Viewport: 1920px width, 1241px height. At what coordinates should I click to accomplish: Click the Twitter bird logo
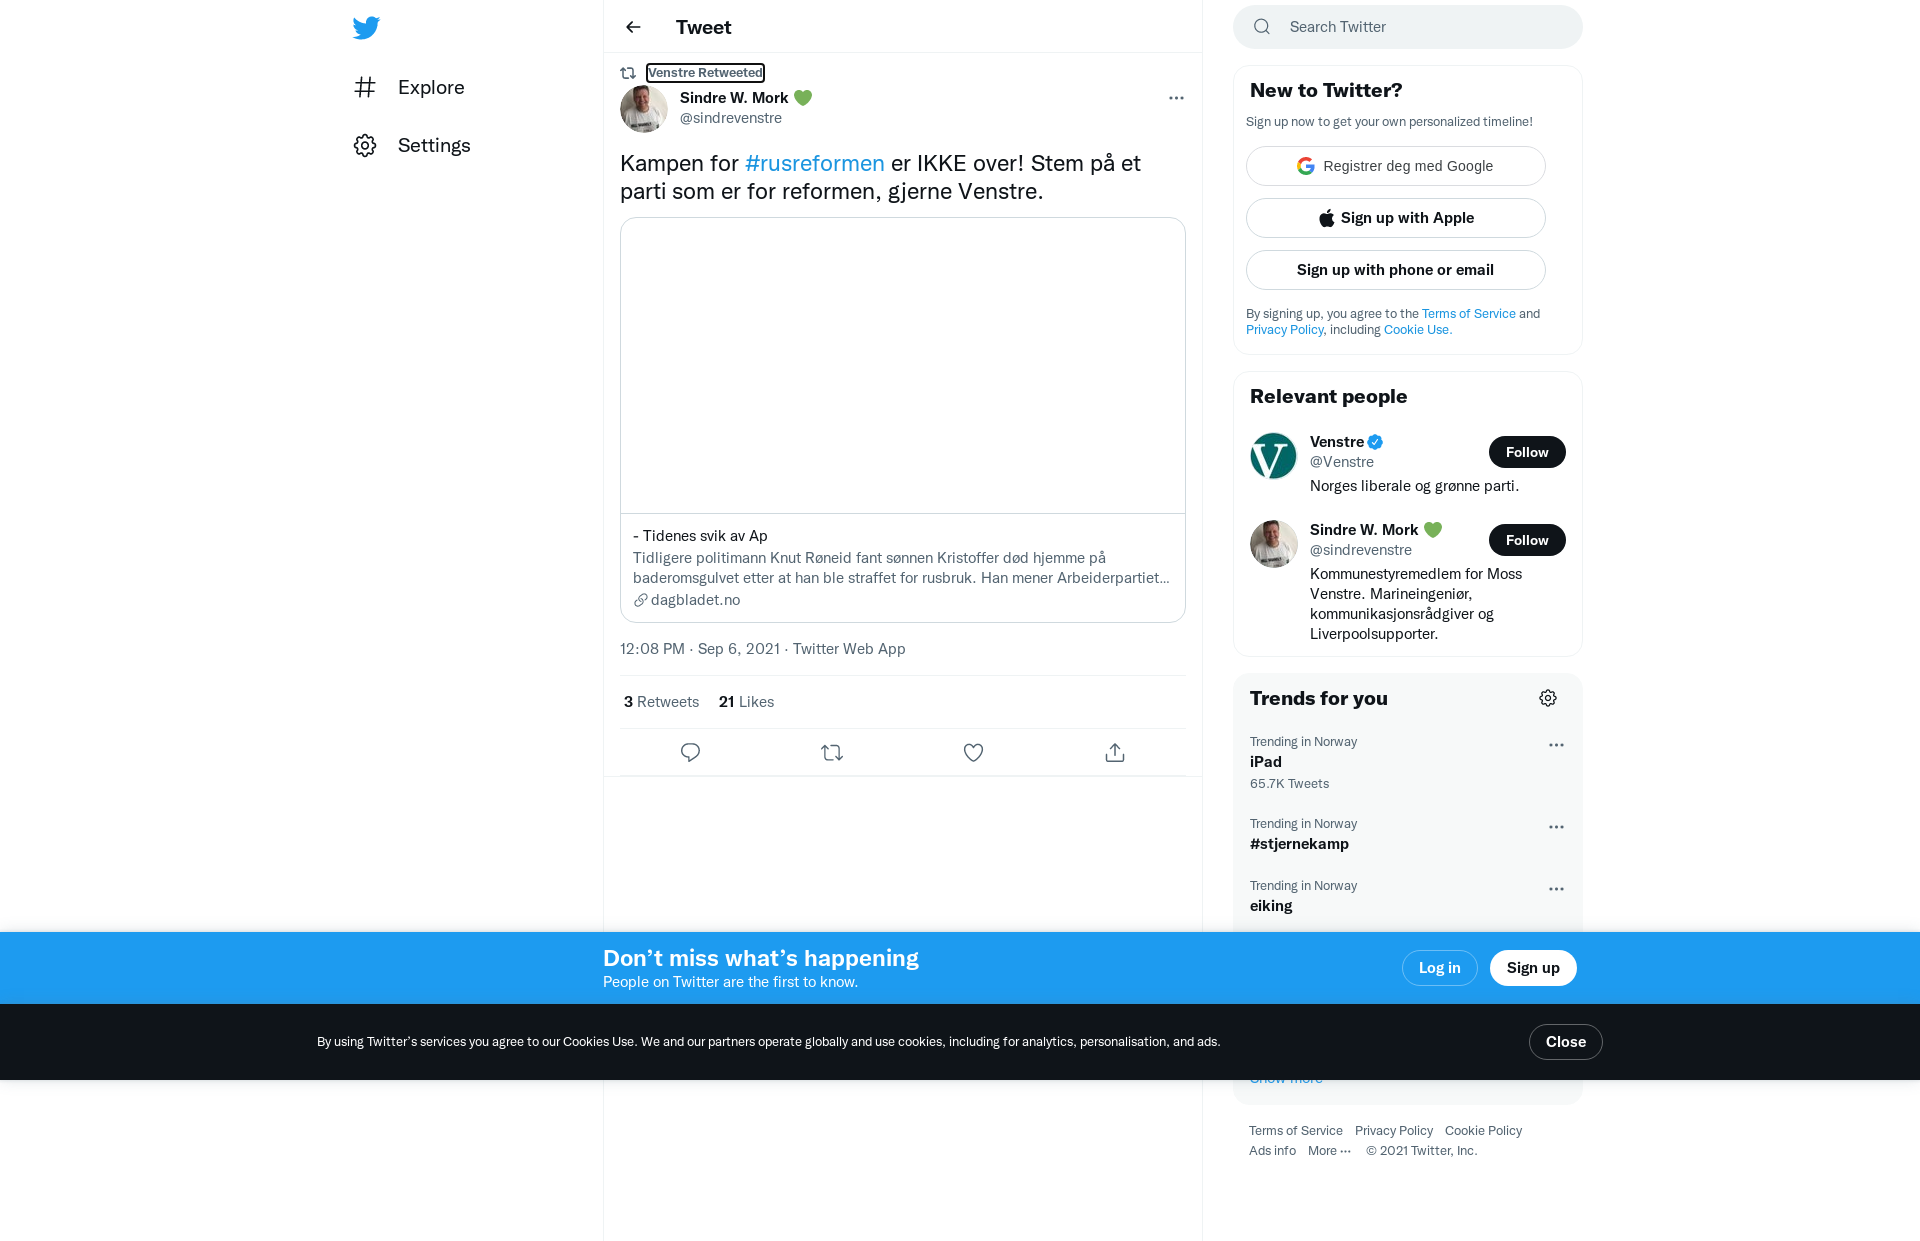click(x=366, y=27)
